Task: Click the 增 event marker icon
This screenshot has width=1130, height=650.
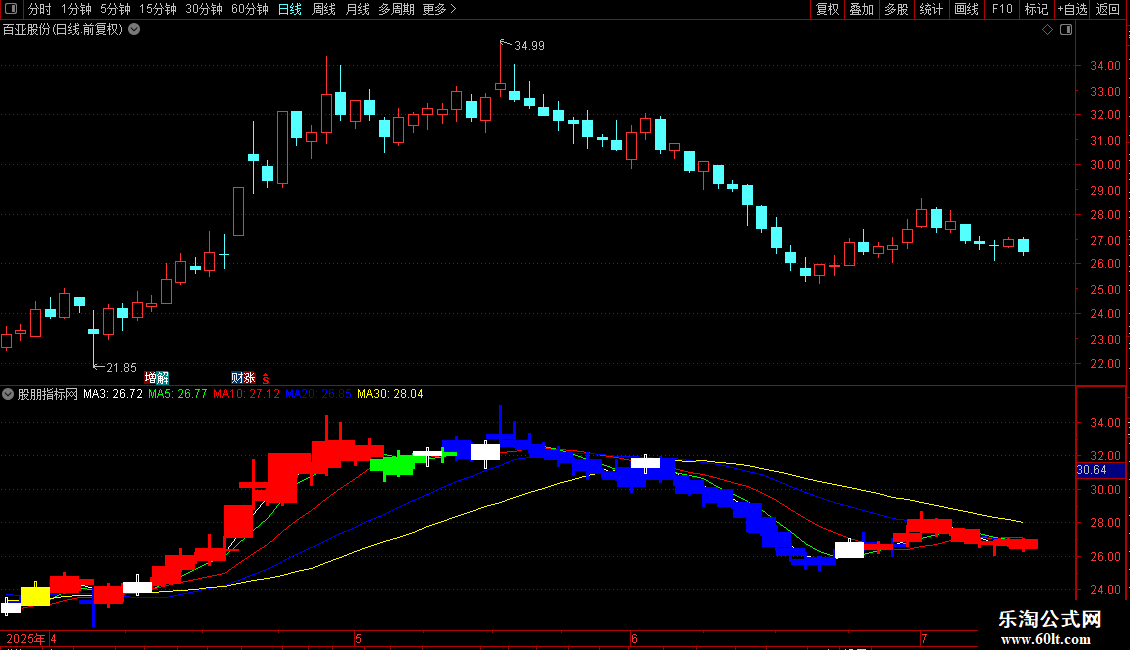Action: pyautogui.click(x=151, y=378)
